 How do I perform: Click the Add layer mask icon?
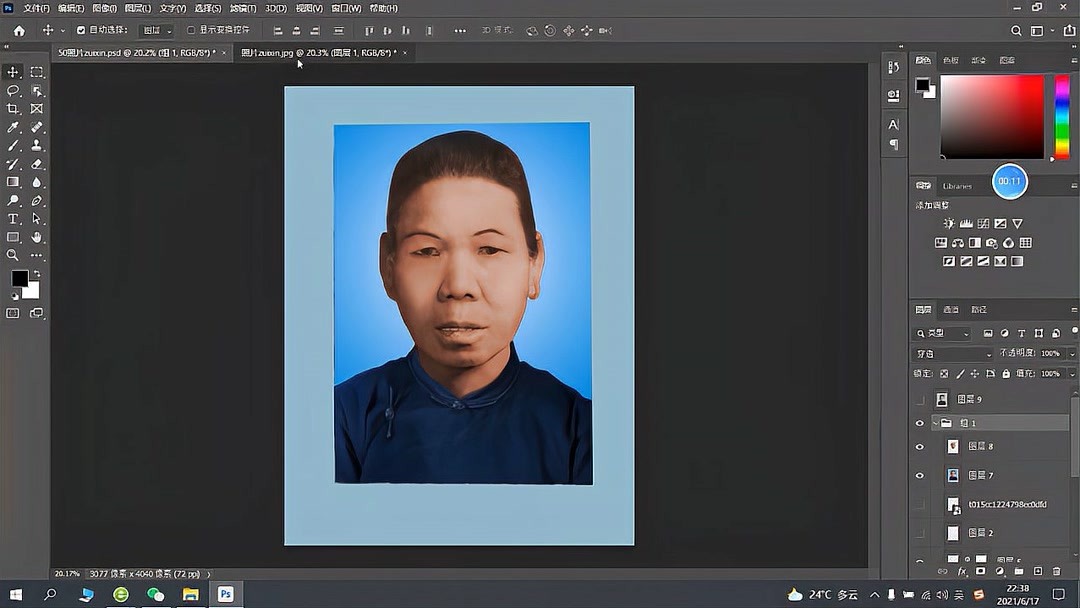click(982, 571)
